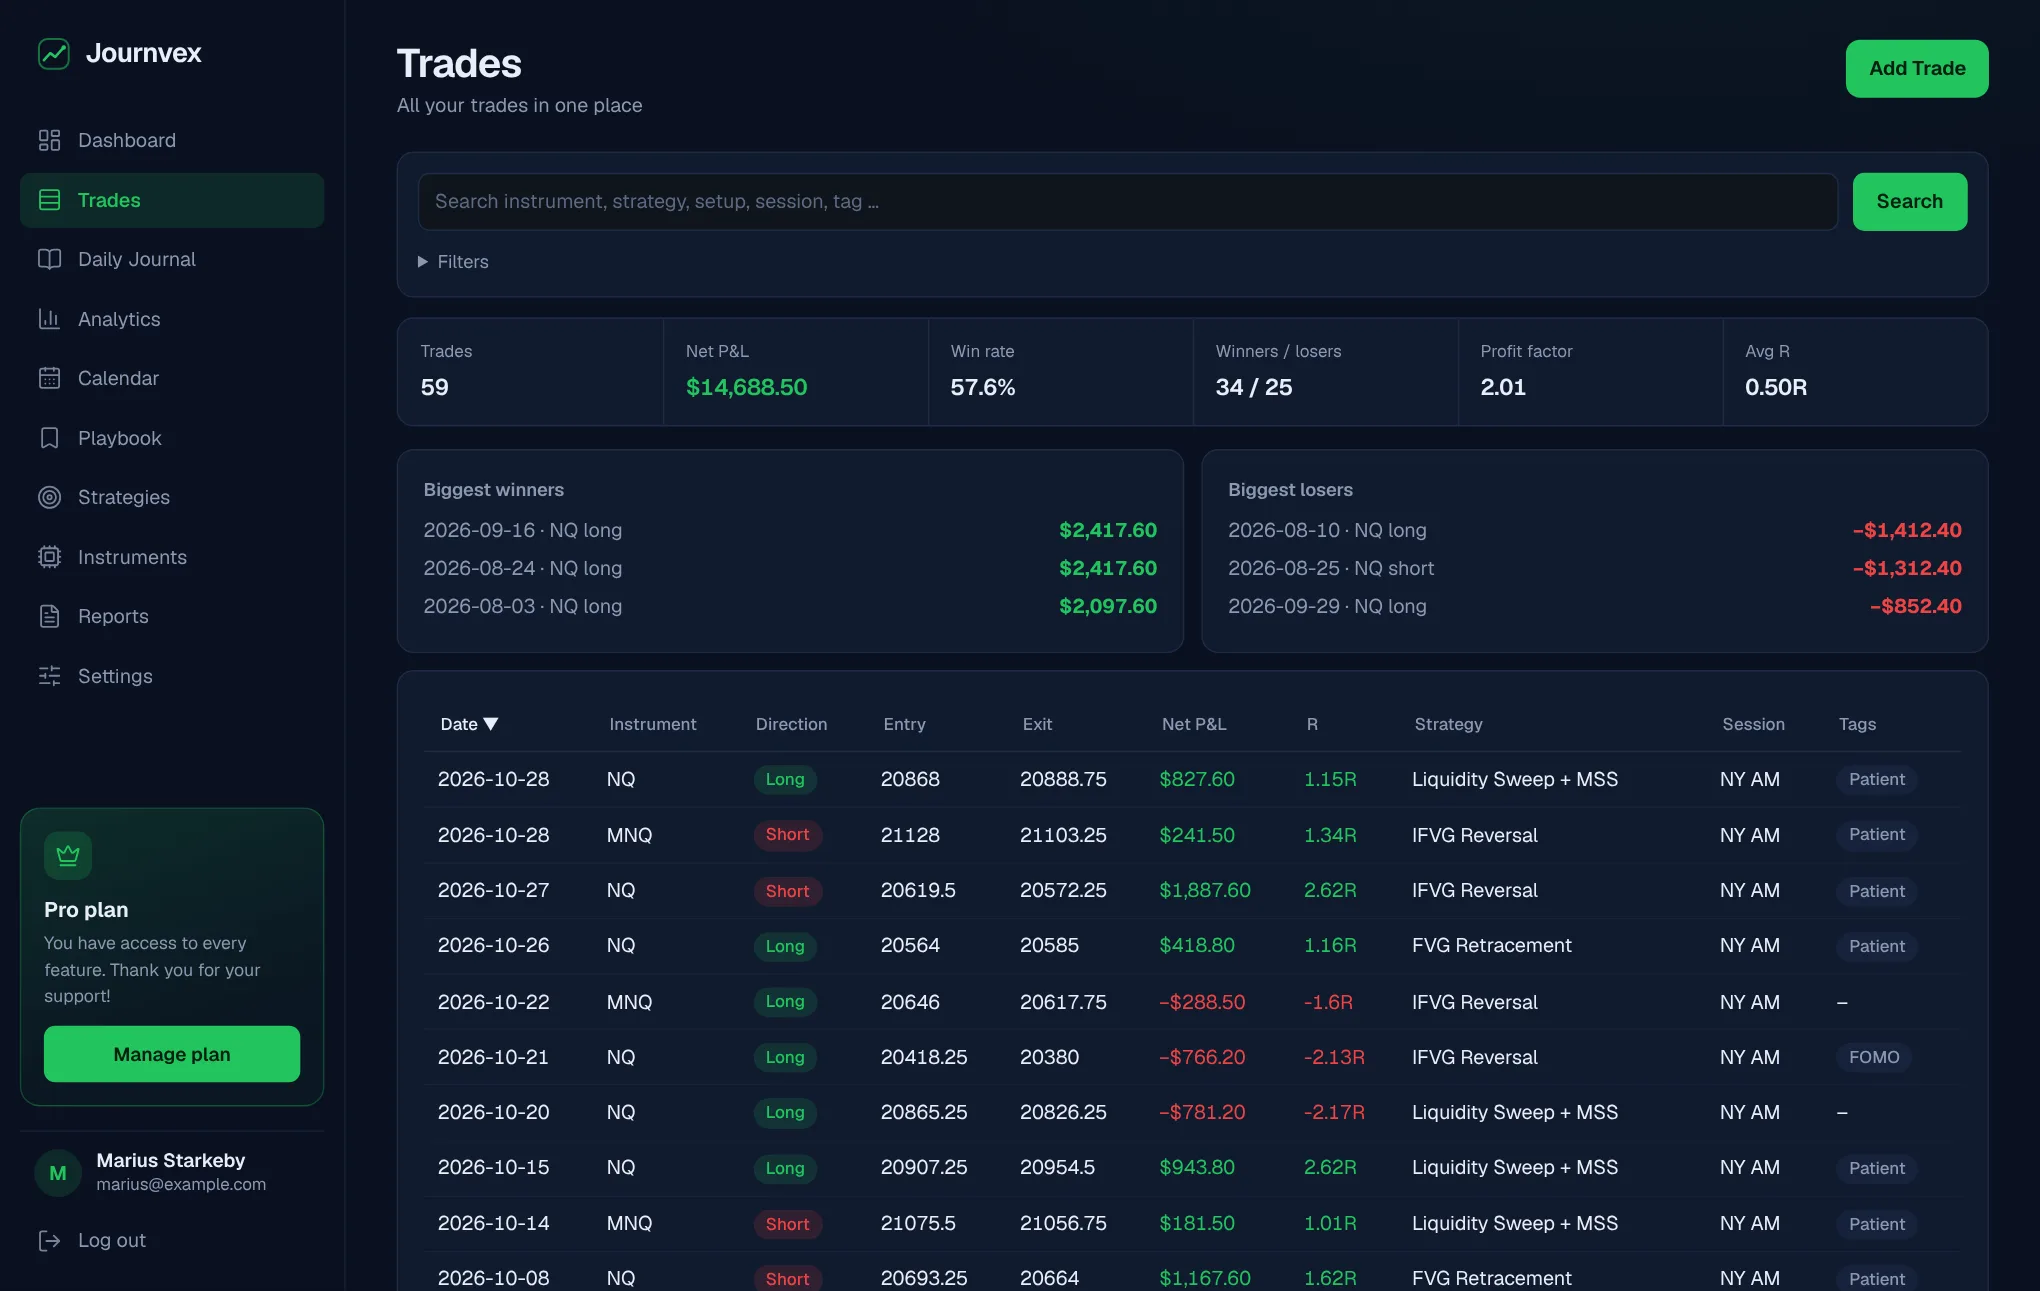The height and width of the screenshot is (1291, 2040).
Task: Click the user avatar with letter M
Action: point(58,1172)
